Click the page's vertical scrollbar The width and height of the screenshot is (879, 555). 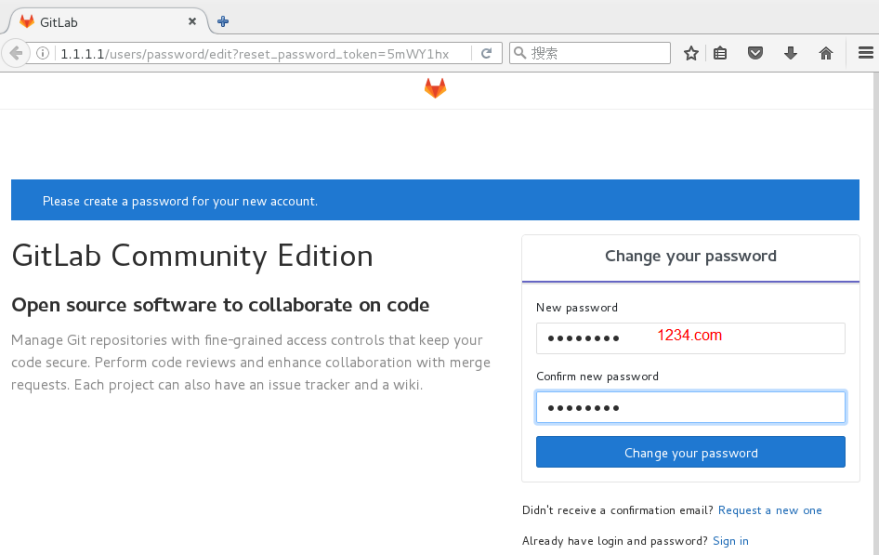click(x=876, y=314)
